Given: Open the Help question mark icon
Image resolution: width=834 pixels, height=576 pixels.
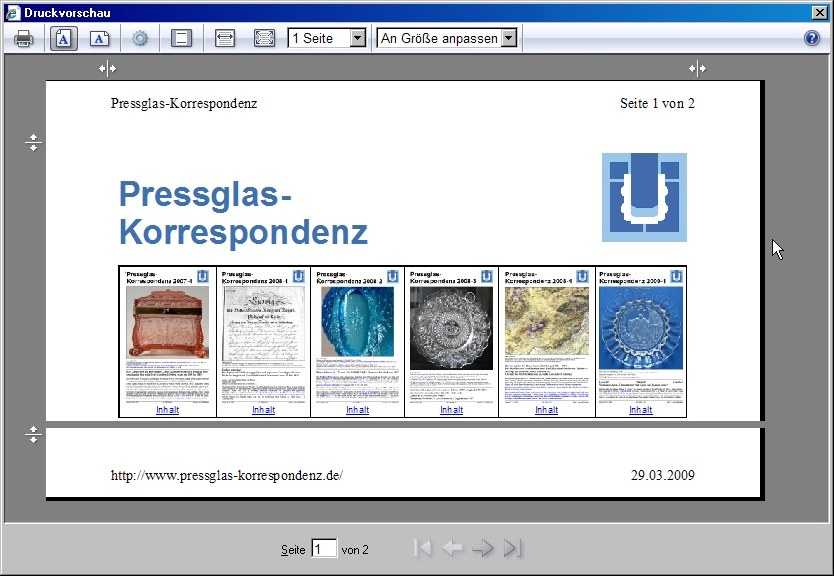Looking at the screenshot, I should click(x=812, y=38).
